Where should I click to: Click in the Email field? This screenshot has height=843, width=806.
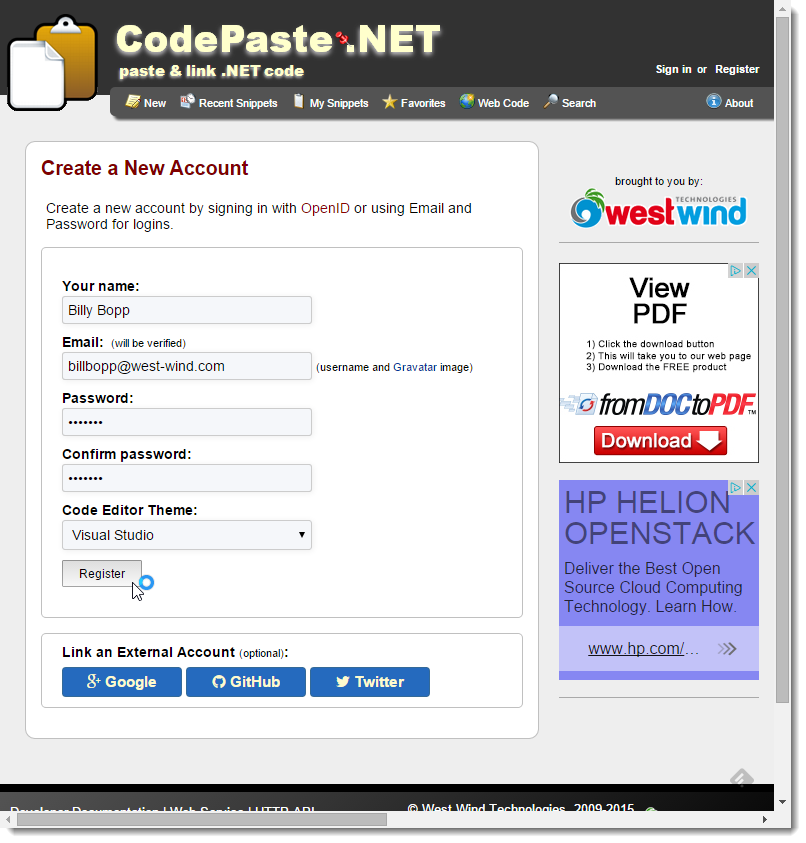click(x=187, y=366)
